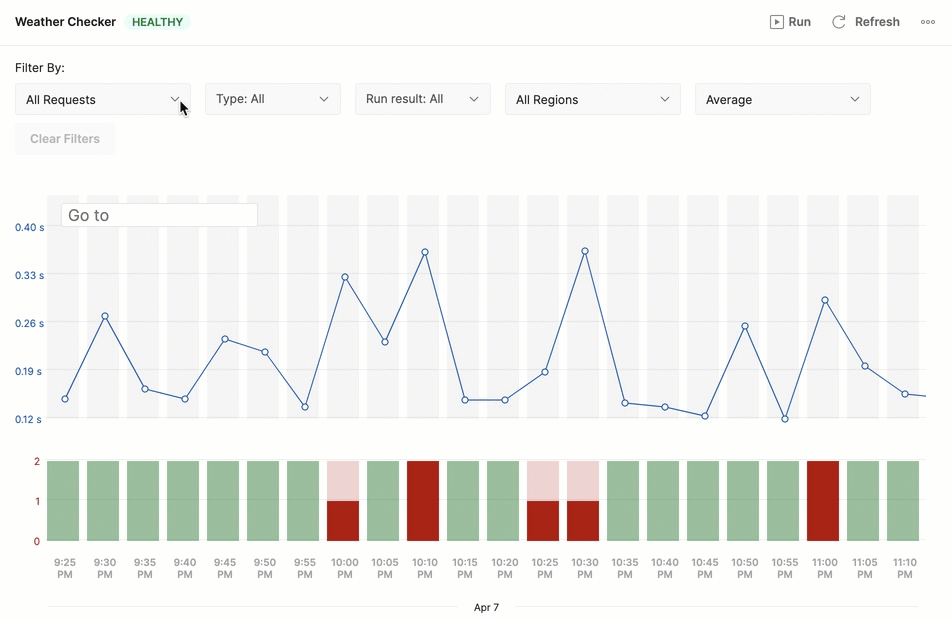
Task: Open the Average metric dropdown
Action: click(x=782, y=99)
